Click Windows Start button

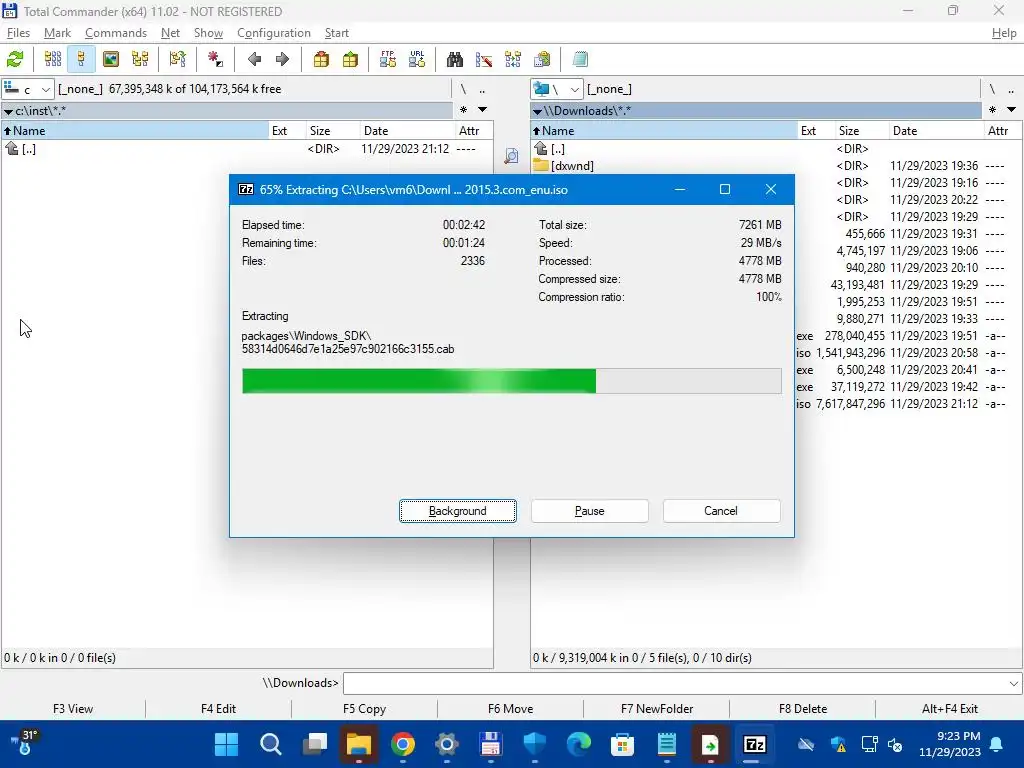tap(227, 744)
